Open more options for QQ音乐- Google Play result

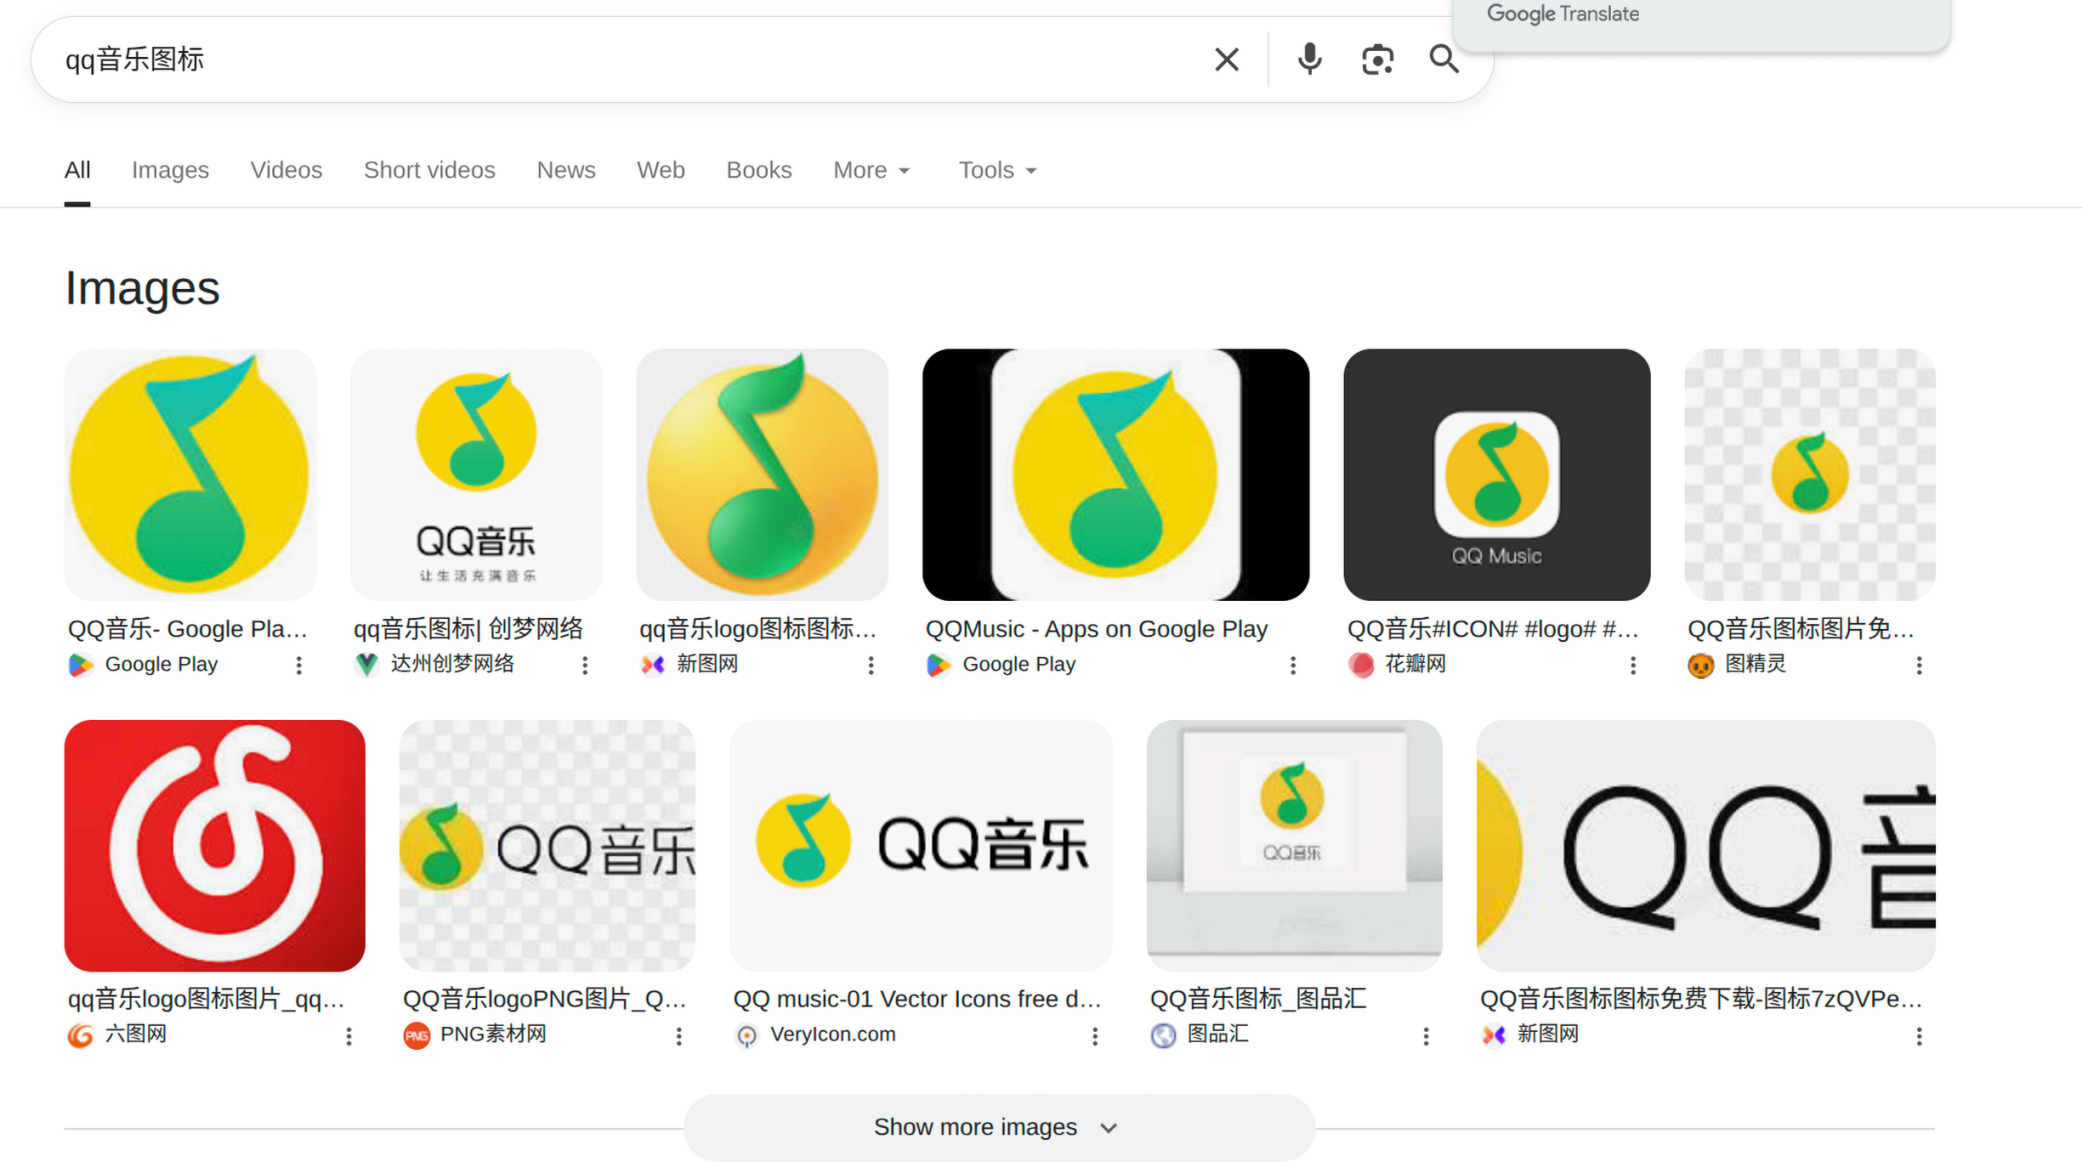click(298, 665)
